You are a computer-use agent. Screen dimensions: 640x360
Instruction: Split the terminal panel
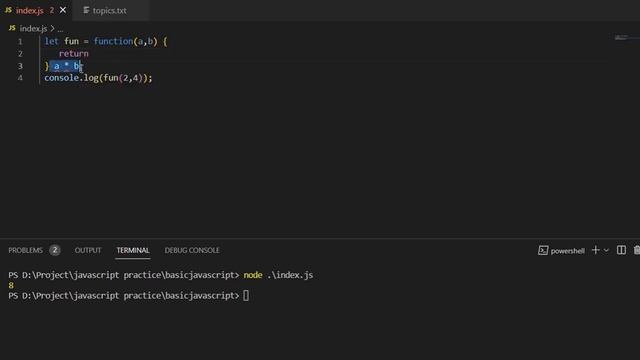pos(621,250)
